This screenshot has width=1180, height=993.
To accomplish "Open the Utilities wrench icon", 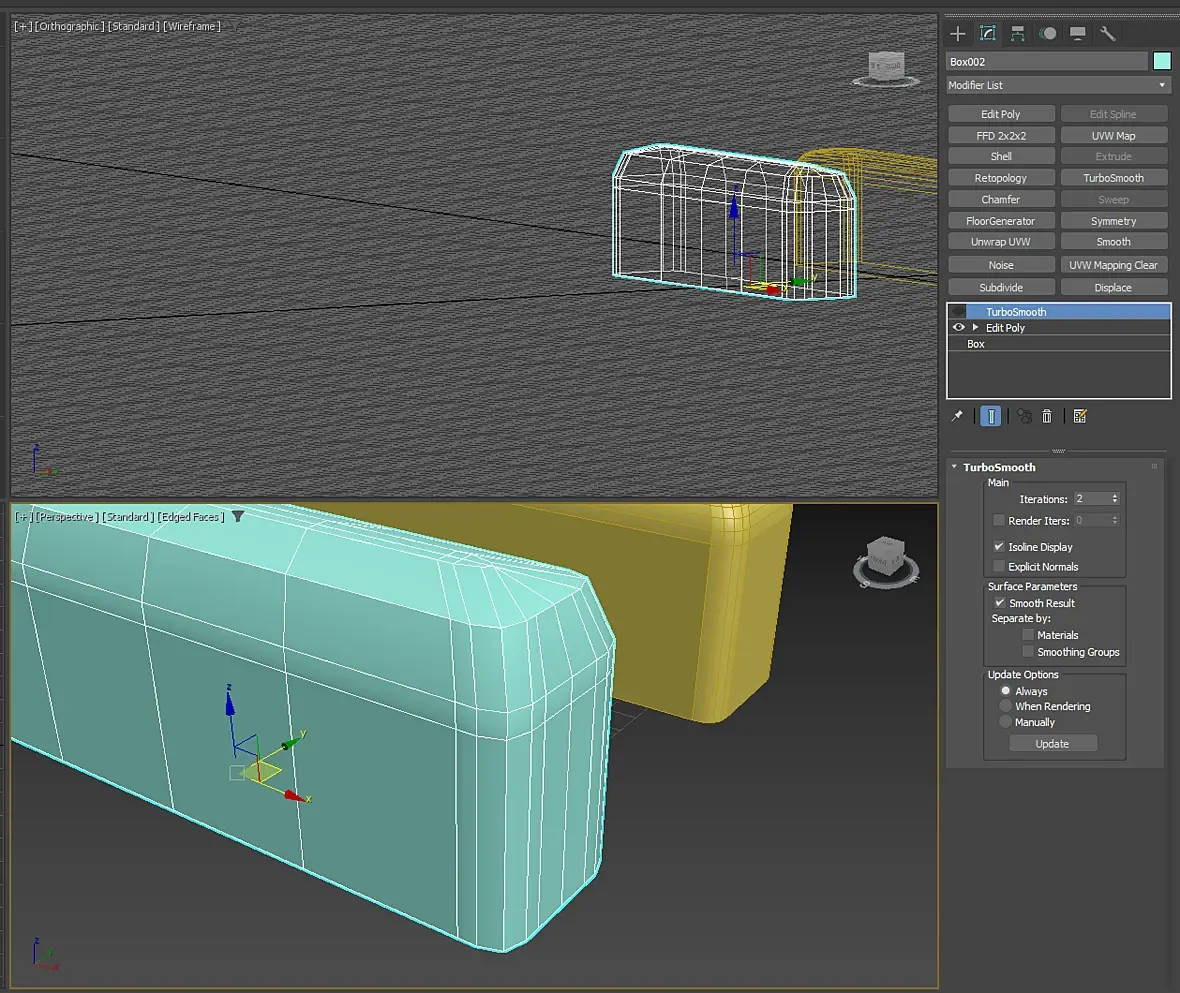I will [x=1107, y=34].
